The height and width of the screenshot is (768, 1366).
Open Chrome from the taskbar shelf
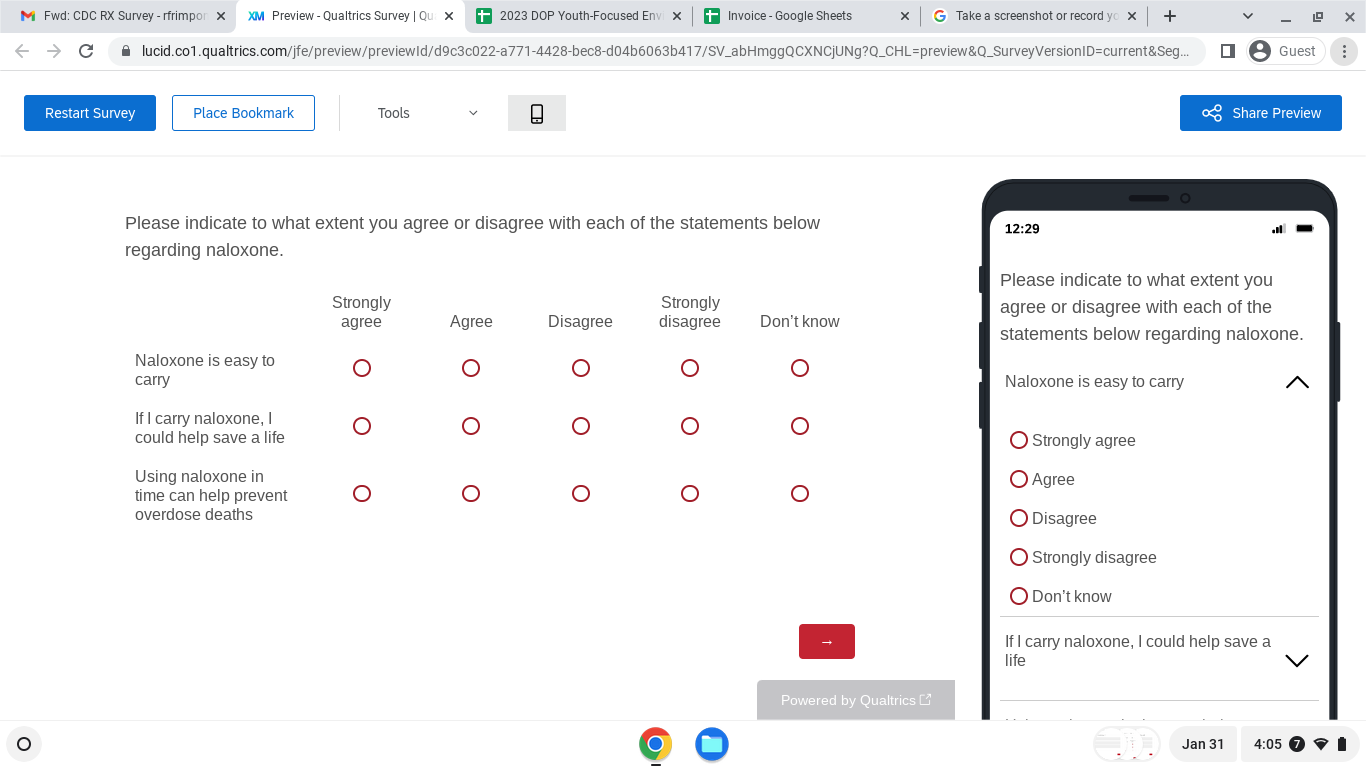(655, 744)
